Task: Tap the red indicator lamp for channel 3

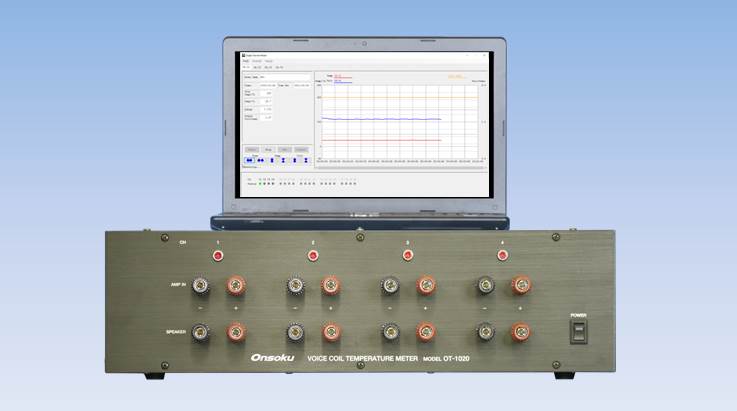Action: point(408,256)
